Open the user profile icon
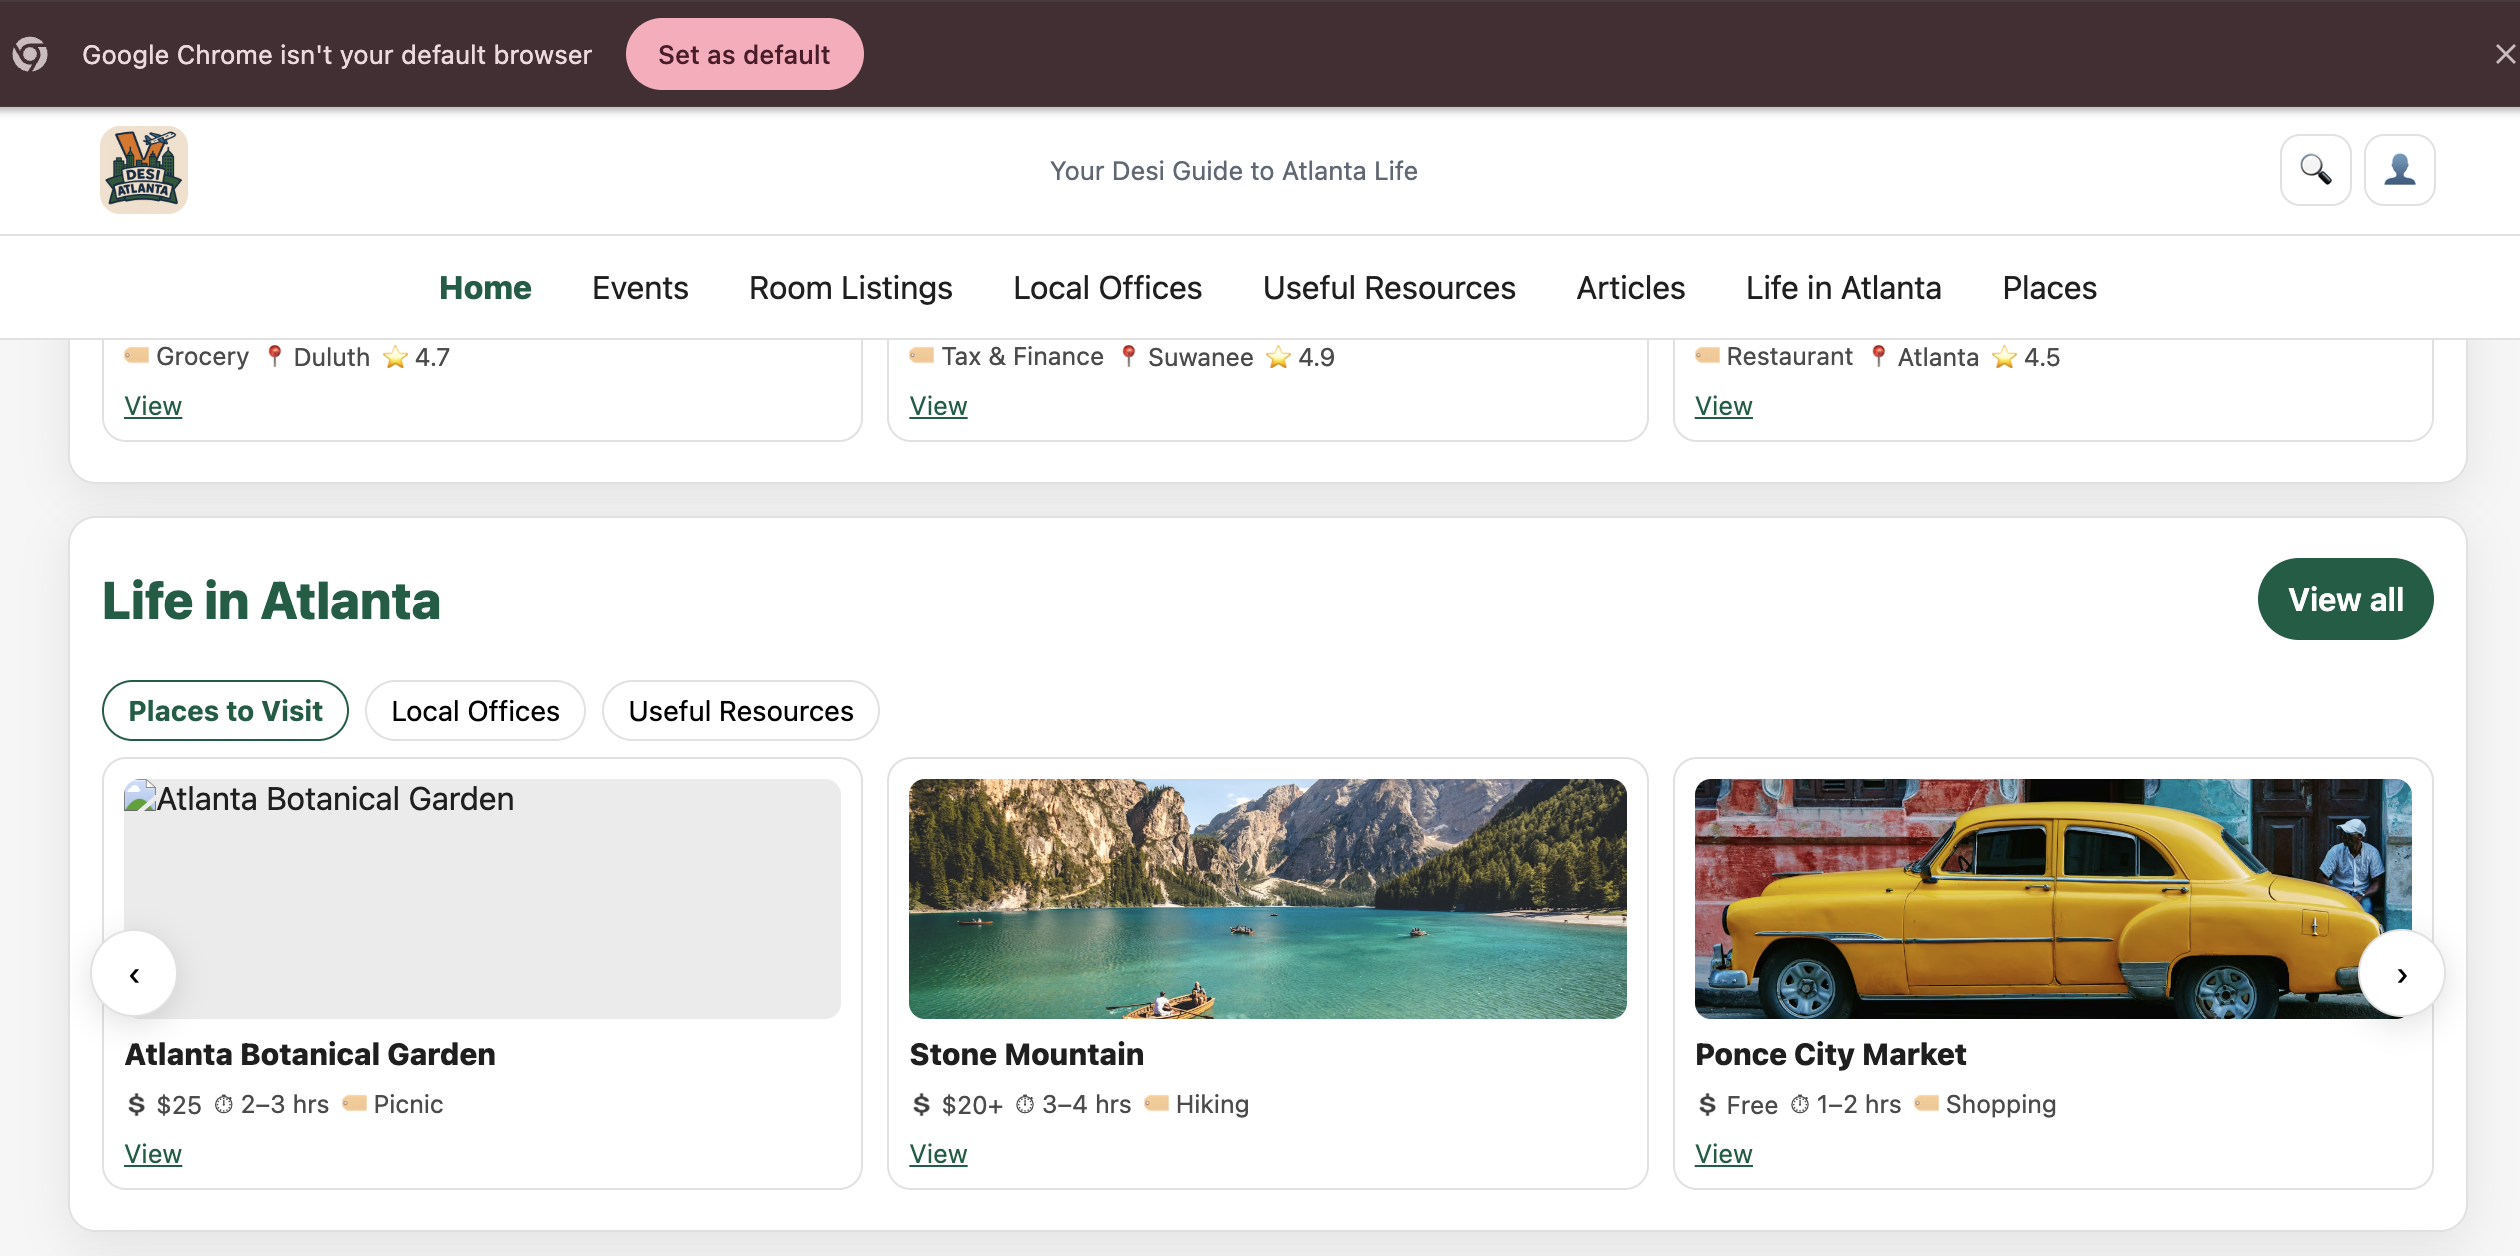Screen dimensions: 2520x1256 (2399, 170)
